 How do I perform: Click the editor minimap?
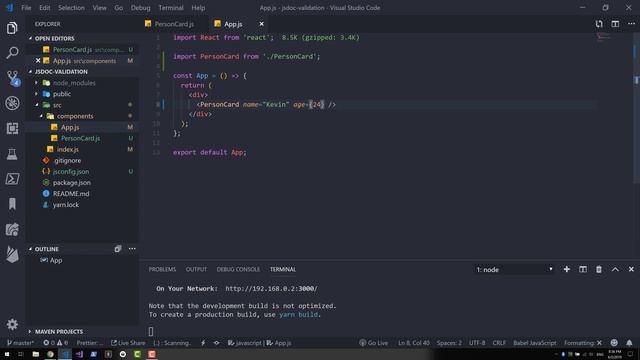(603, 38)
